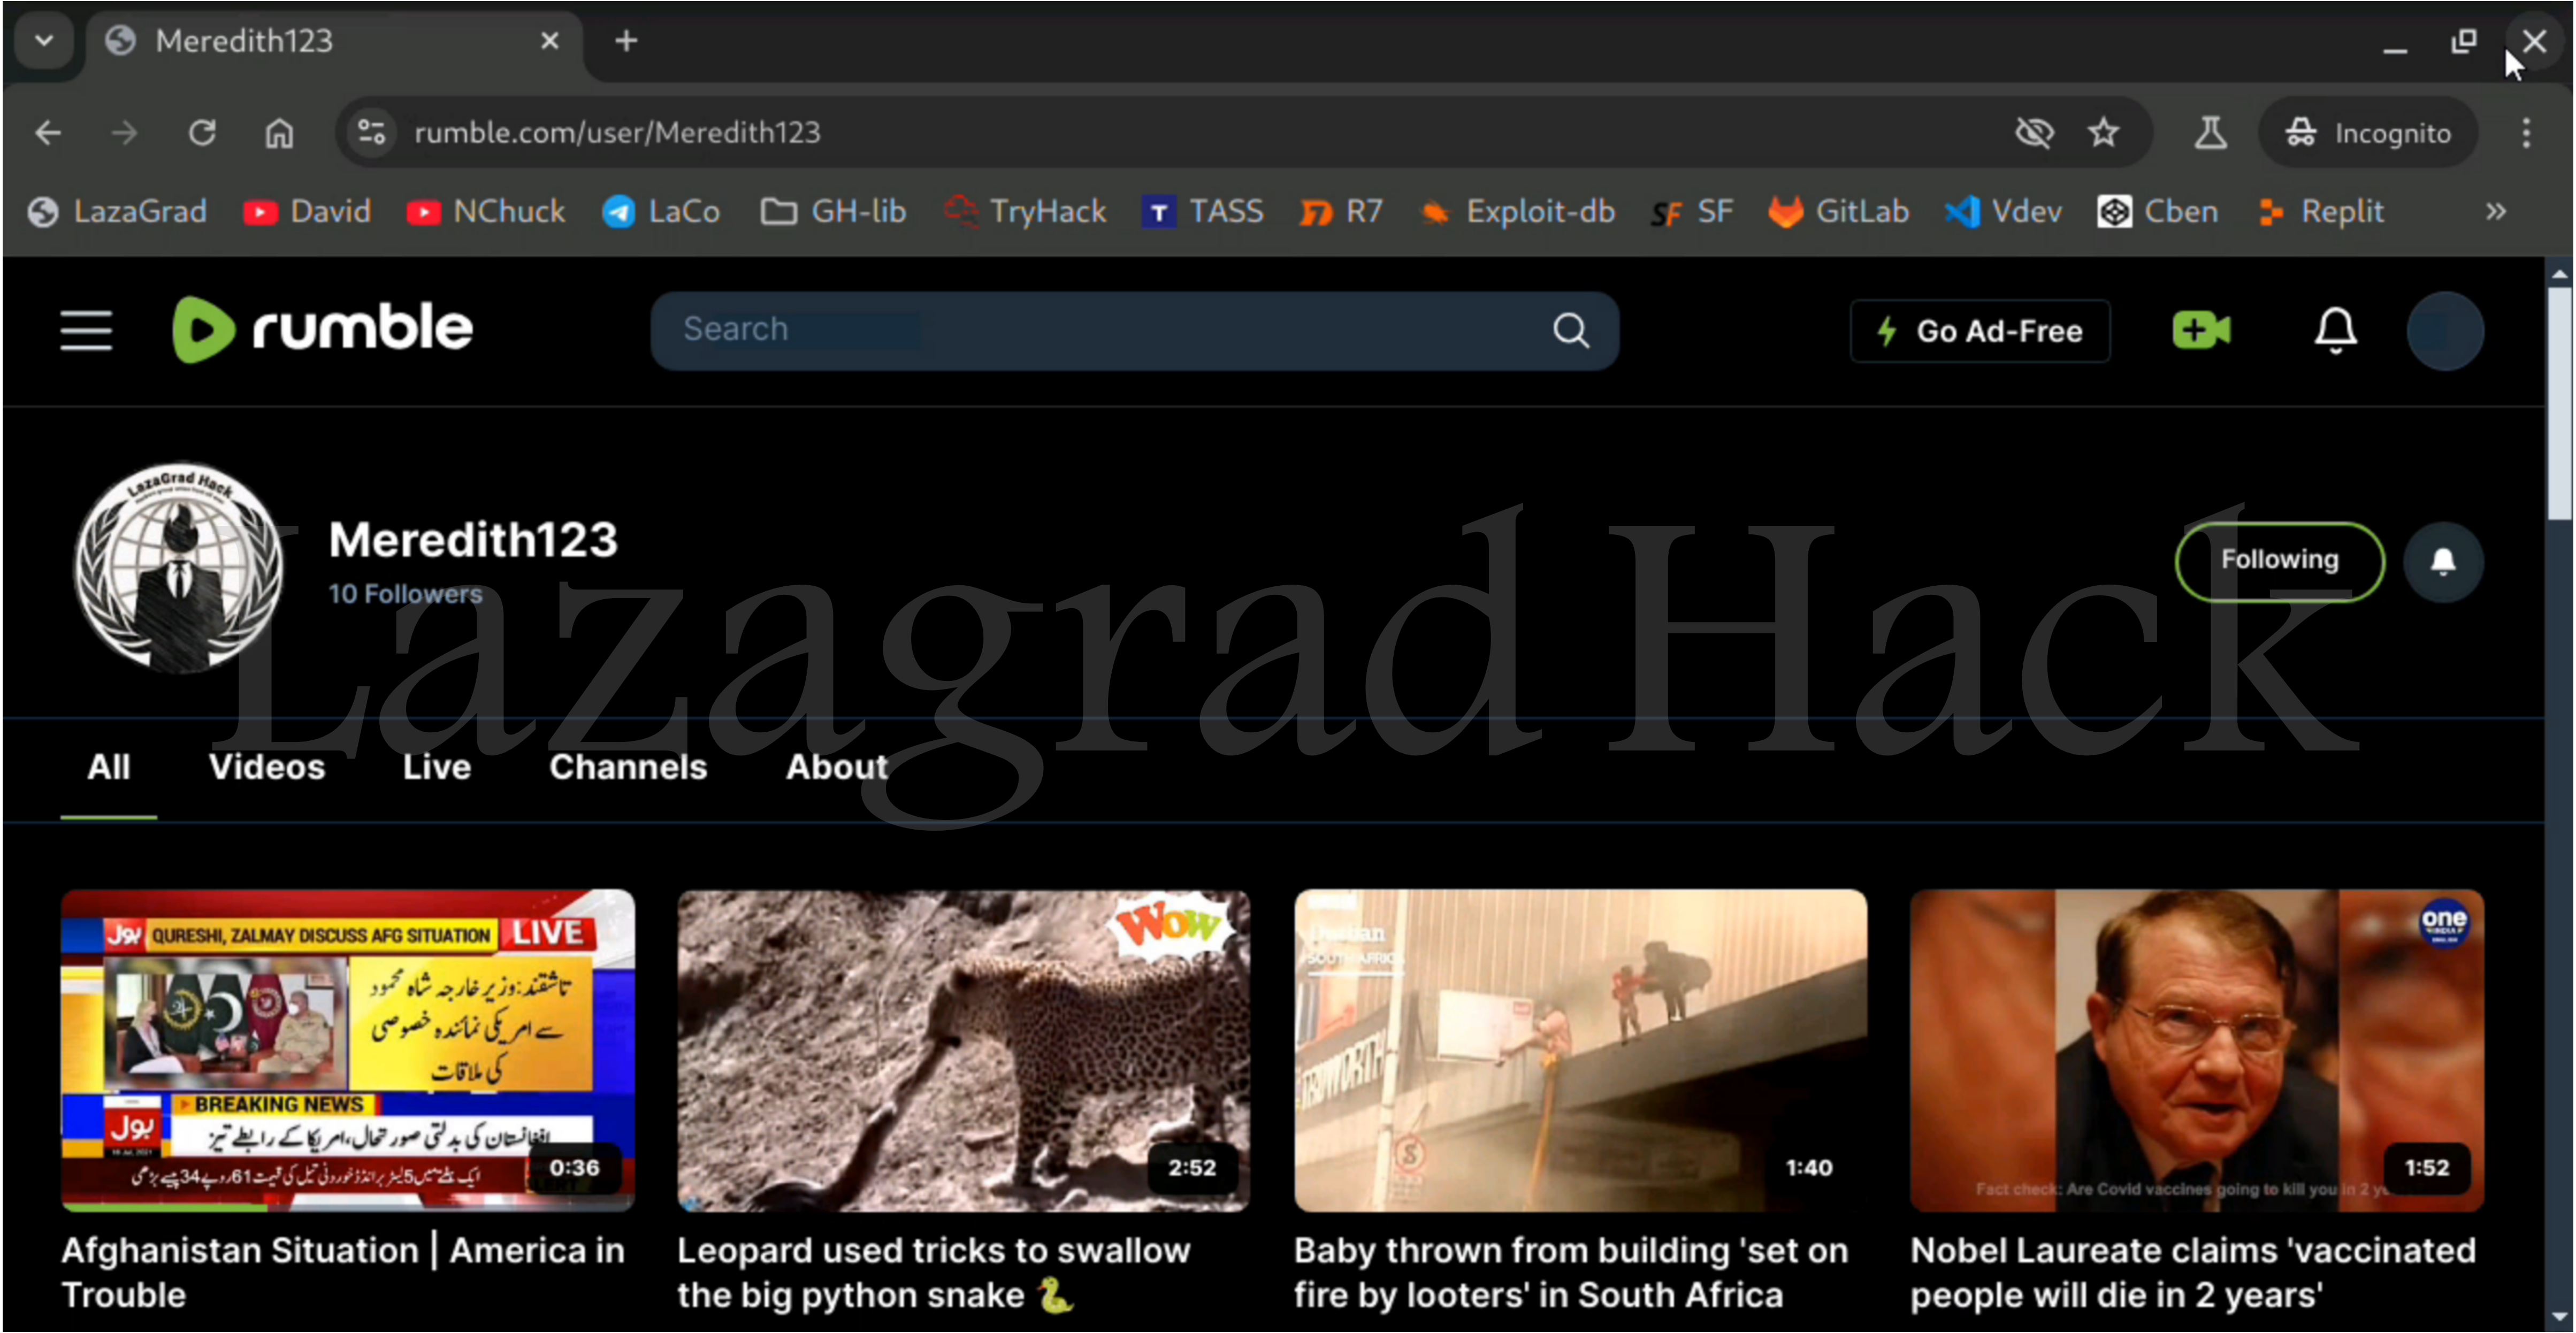The width and height of the screenshot is (2576, 1333).
Task: Switch to the Videos tab
Action: tap(266, 767)
